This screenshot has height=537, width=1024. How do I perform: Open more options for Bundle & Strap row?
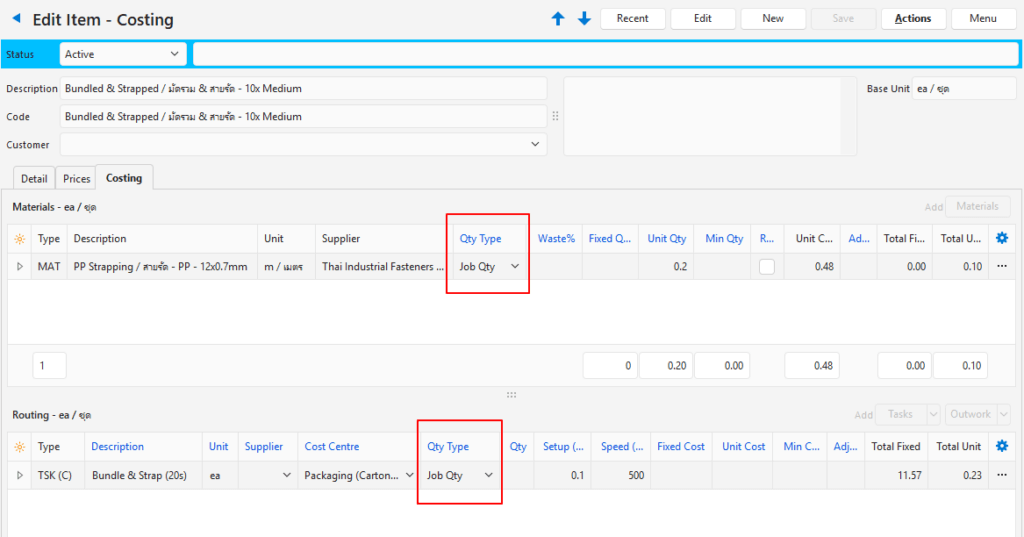pos(1002,475)
